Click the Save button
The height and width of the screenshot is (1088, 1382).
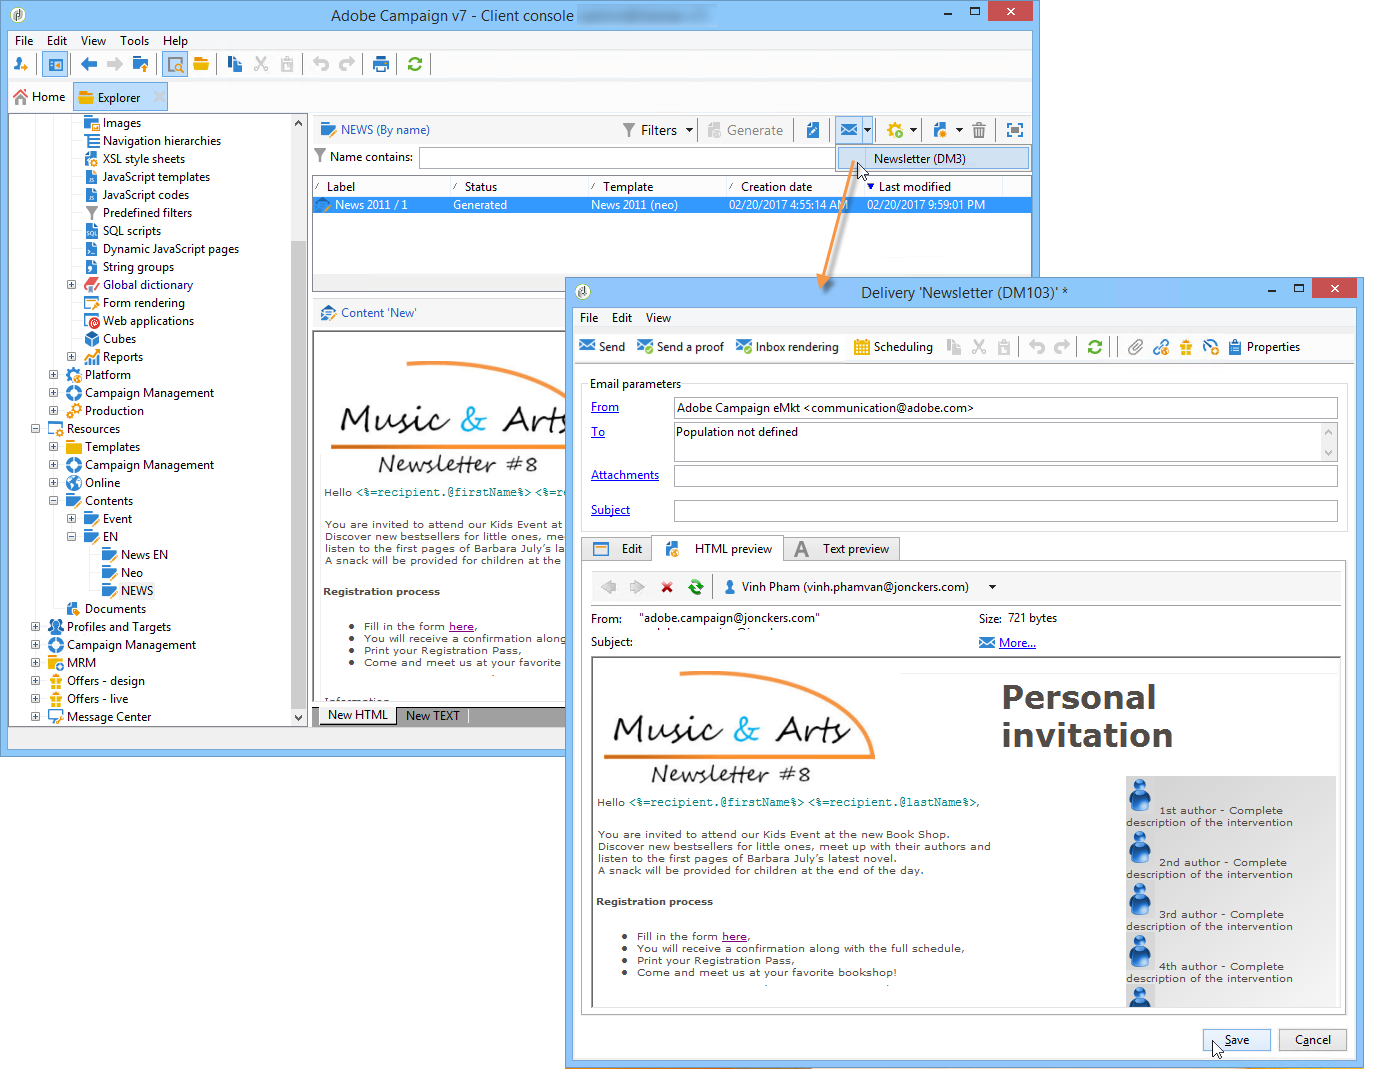(1236, 1040)
